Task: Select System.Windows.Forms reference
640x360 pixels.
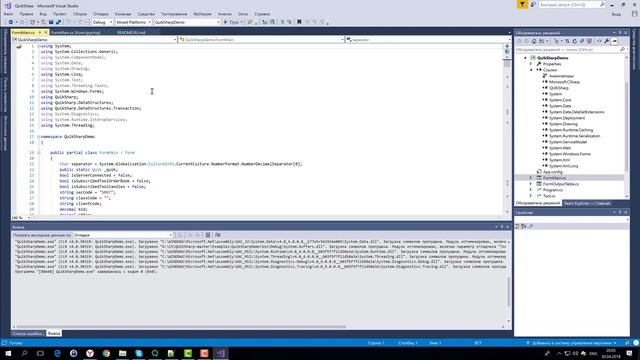Action: coord(570,154)
